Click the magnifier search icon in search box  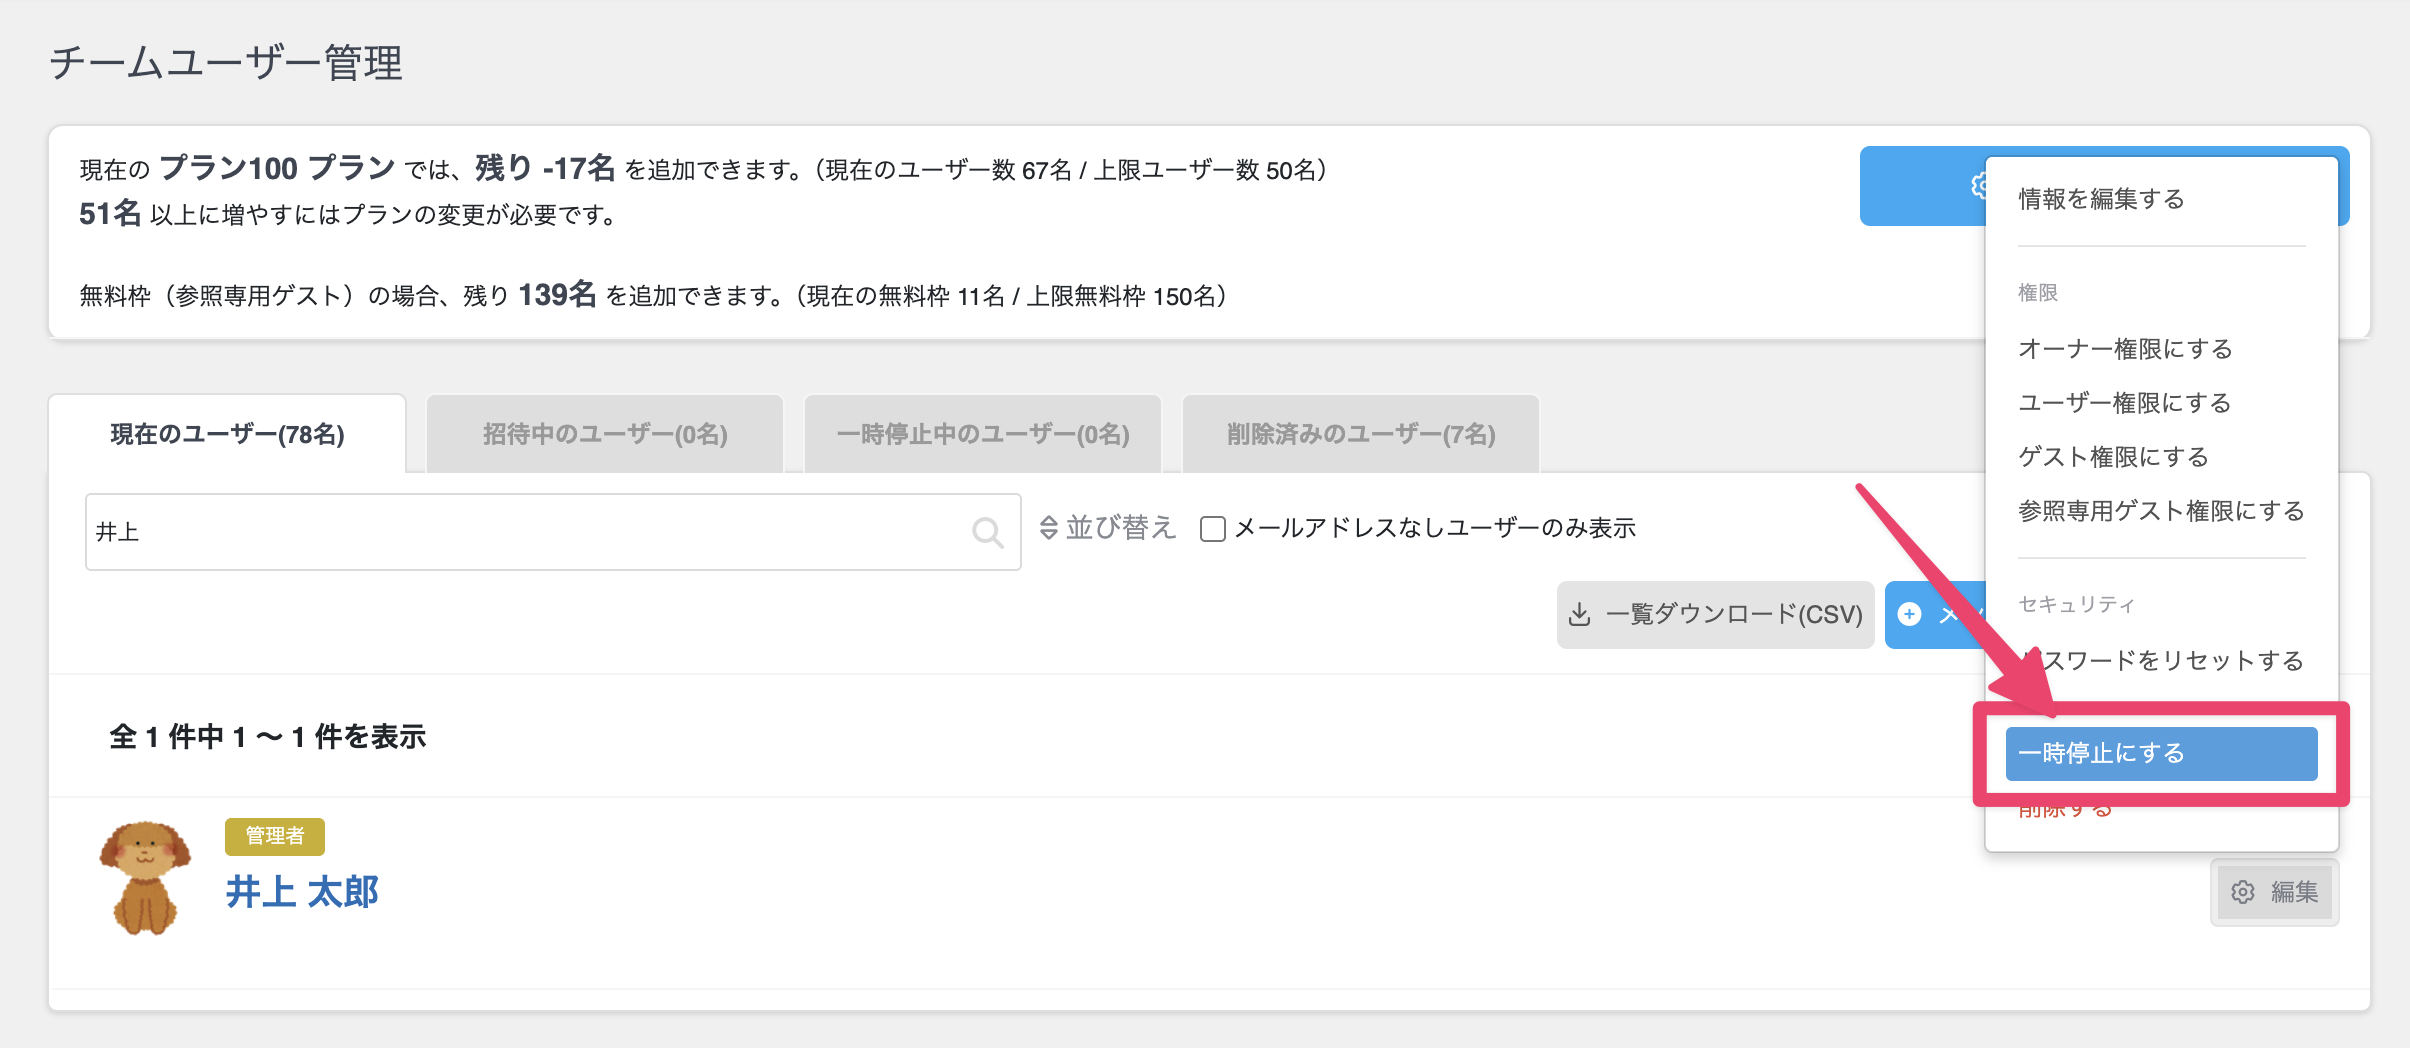point(987,532)
